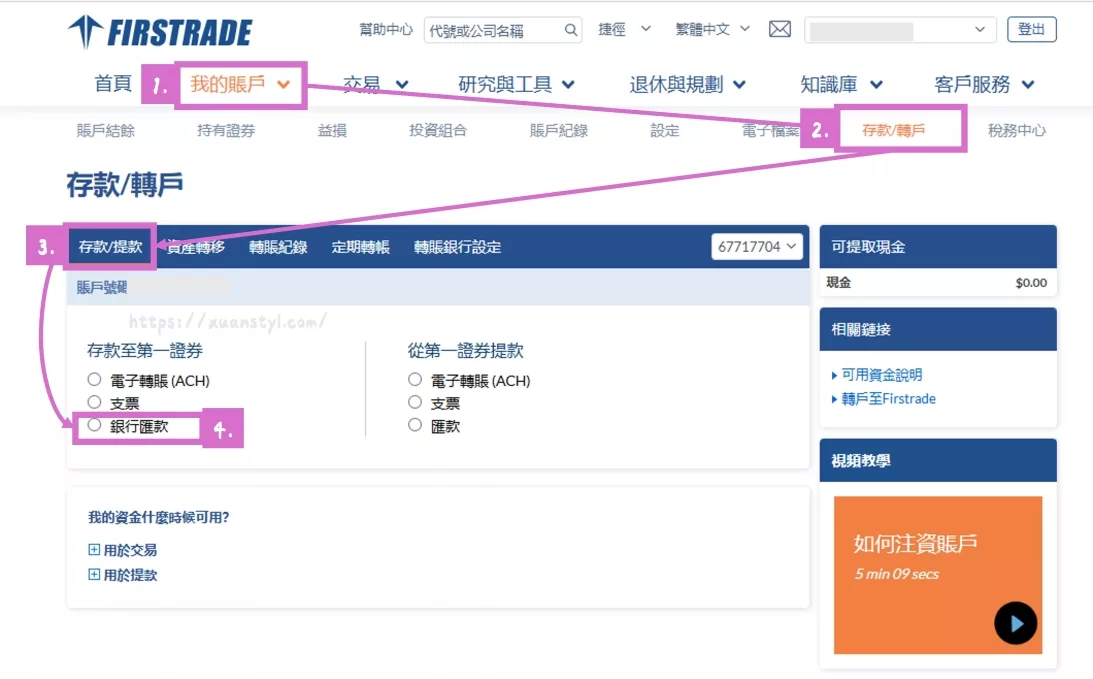
Task: Click the search magnifier icon
Action: 570,30
